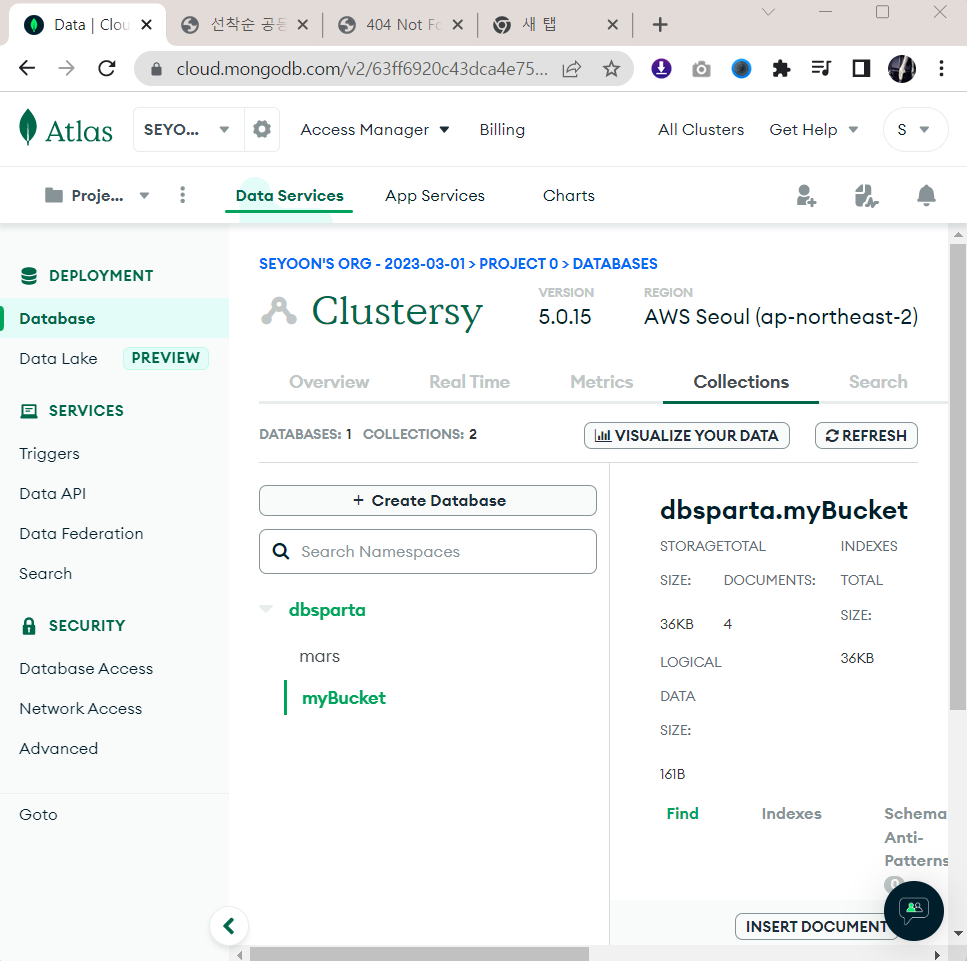
Task: Click the browser back arrow
Action: (27, 68)
